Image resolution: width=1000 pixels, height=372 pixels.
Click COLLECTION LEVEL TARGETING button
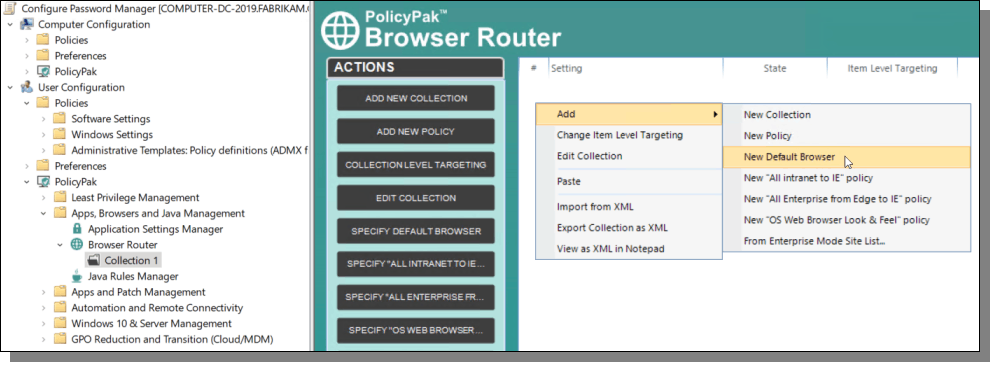tap(416, 165)
